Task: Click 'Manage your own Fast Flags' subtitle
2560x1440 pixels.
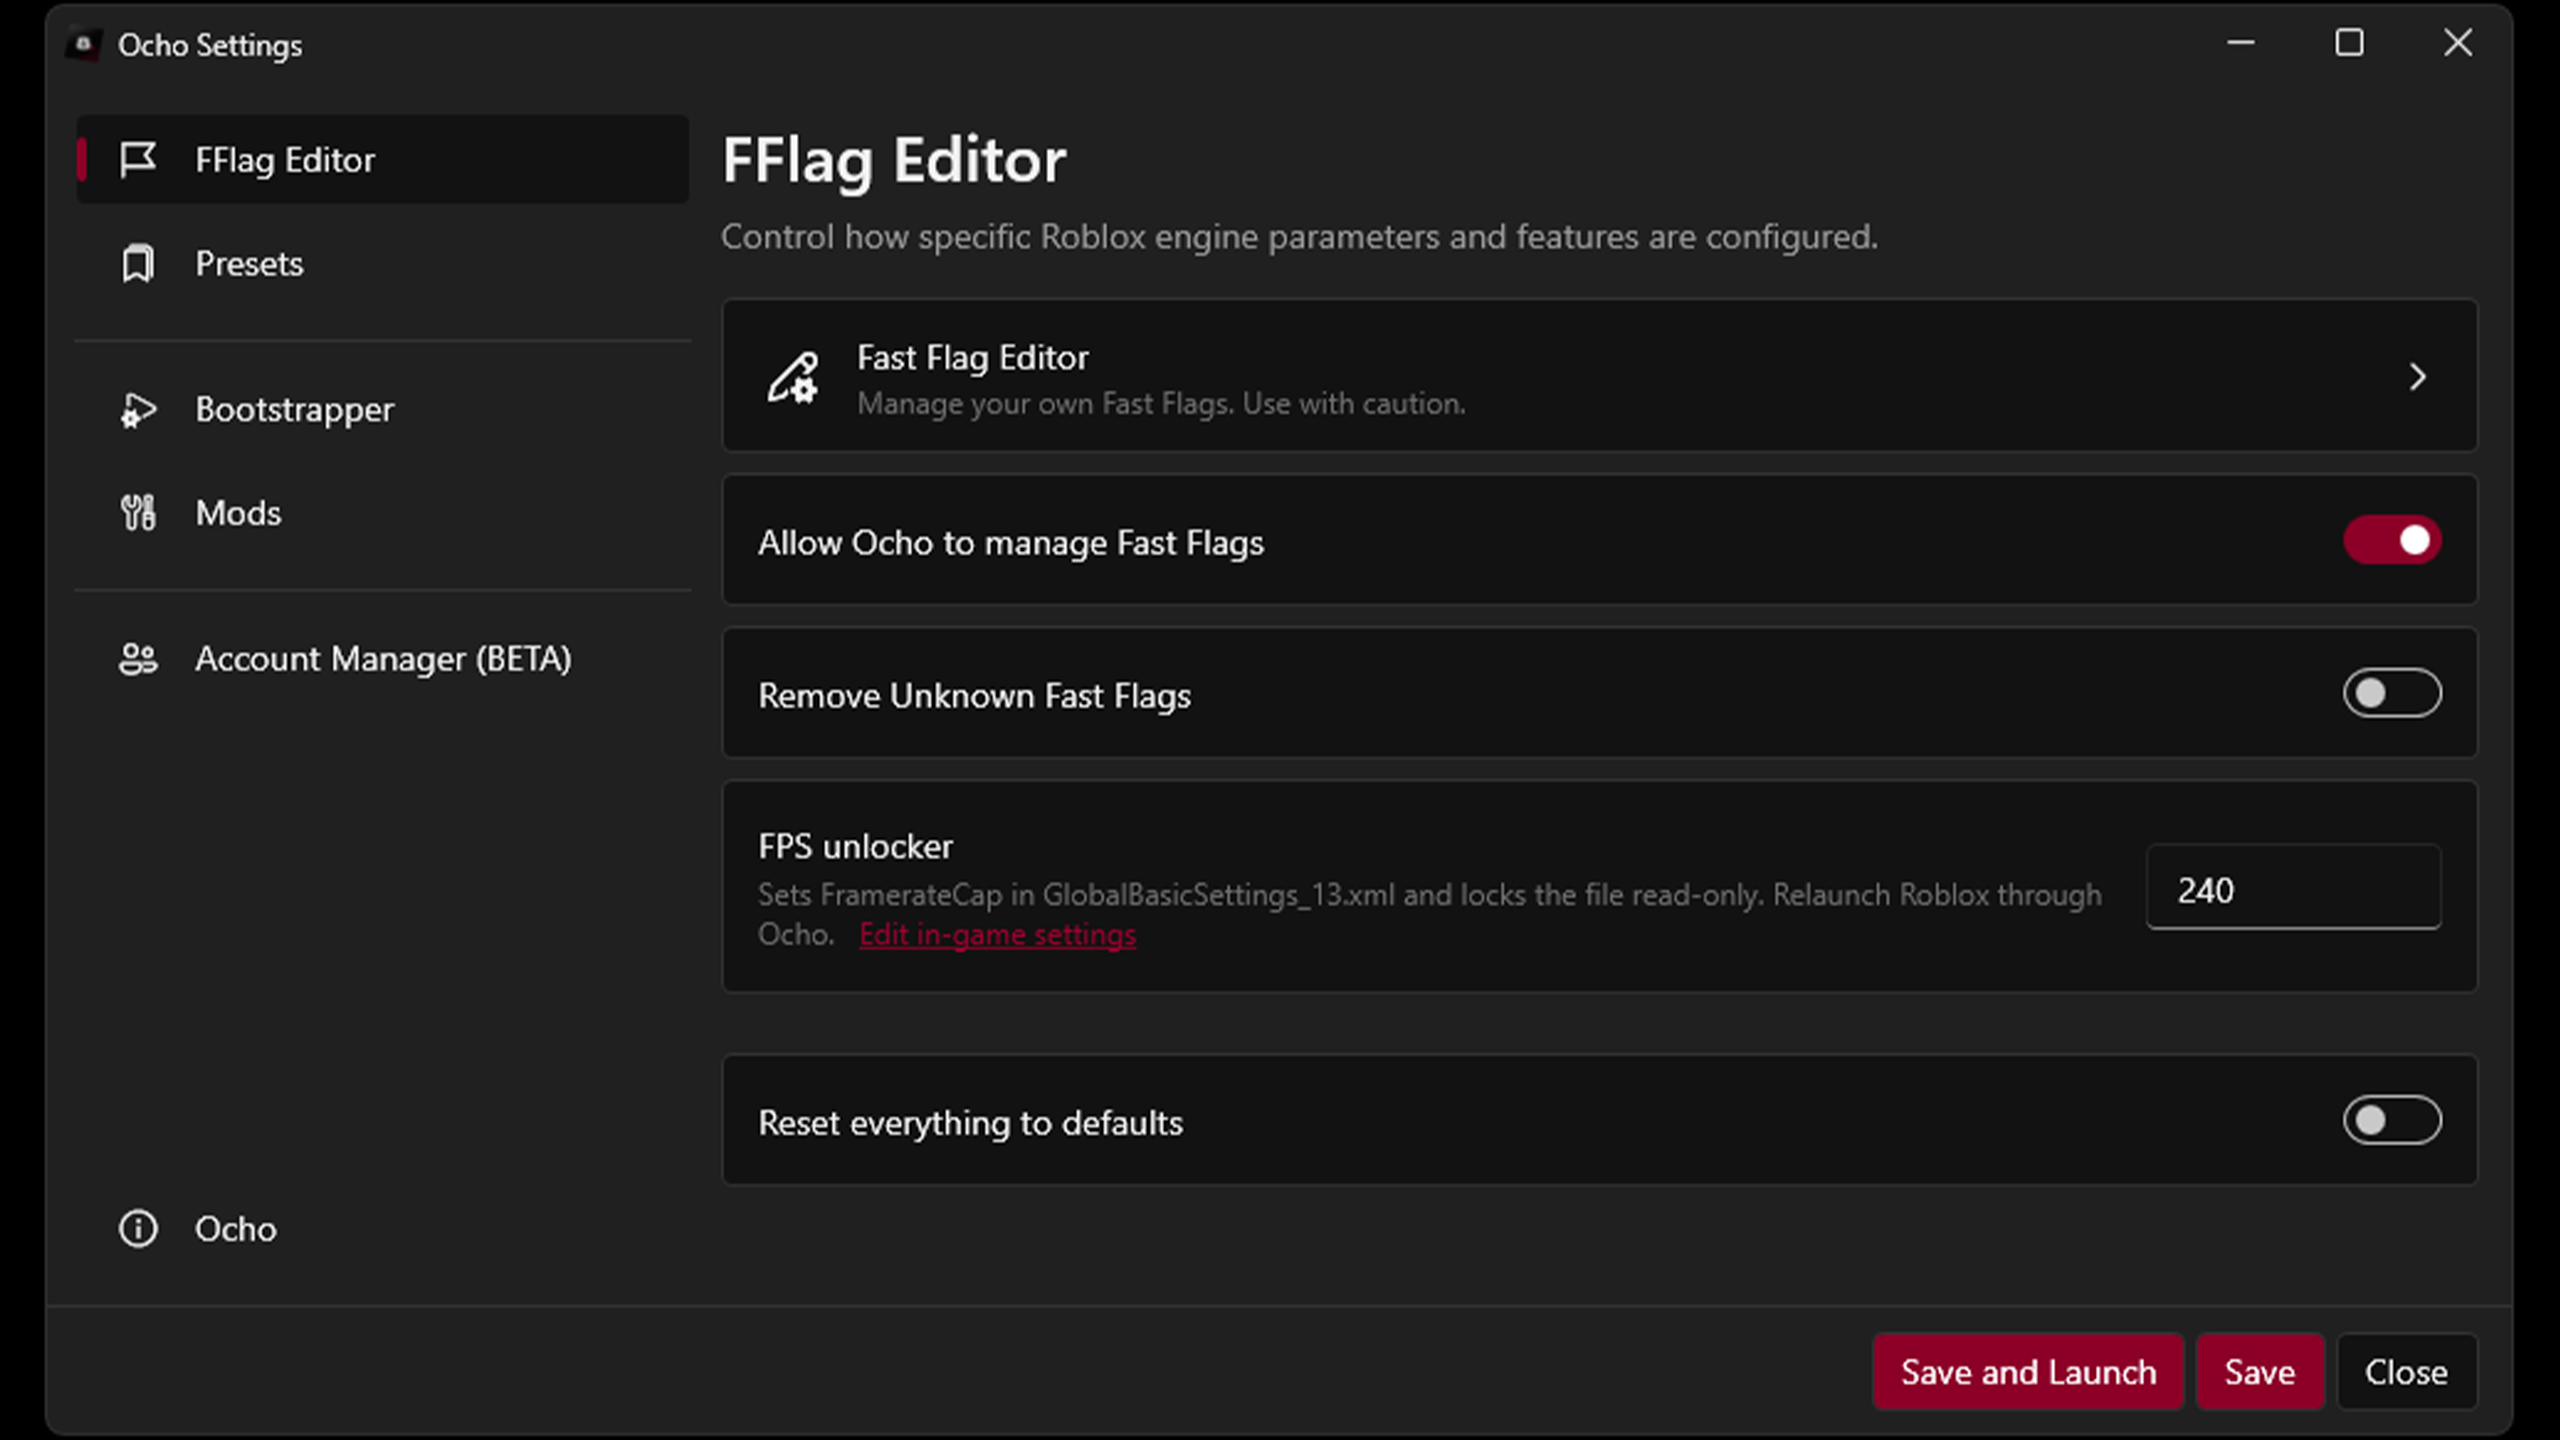Action: pos(1161,404)
